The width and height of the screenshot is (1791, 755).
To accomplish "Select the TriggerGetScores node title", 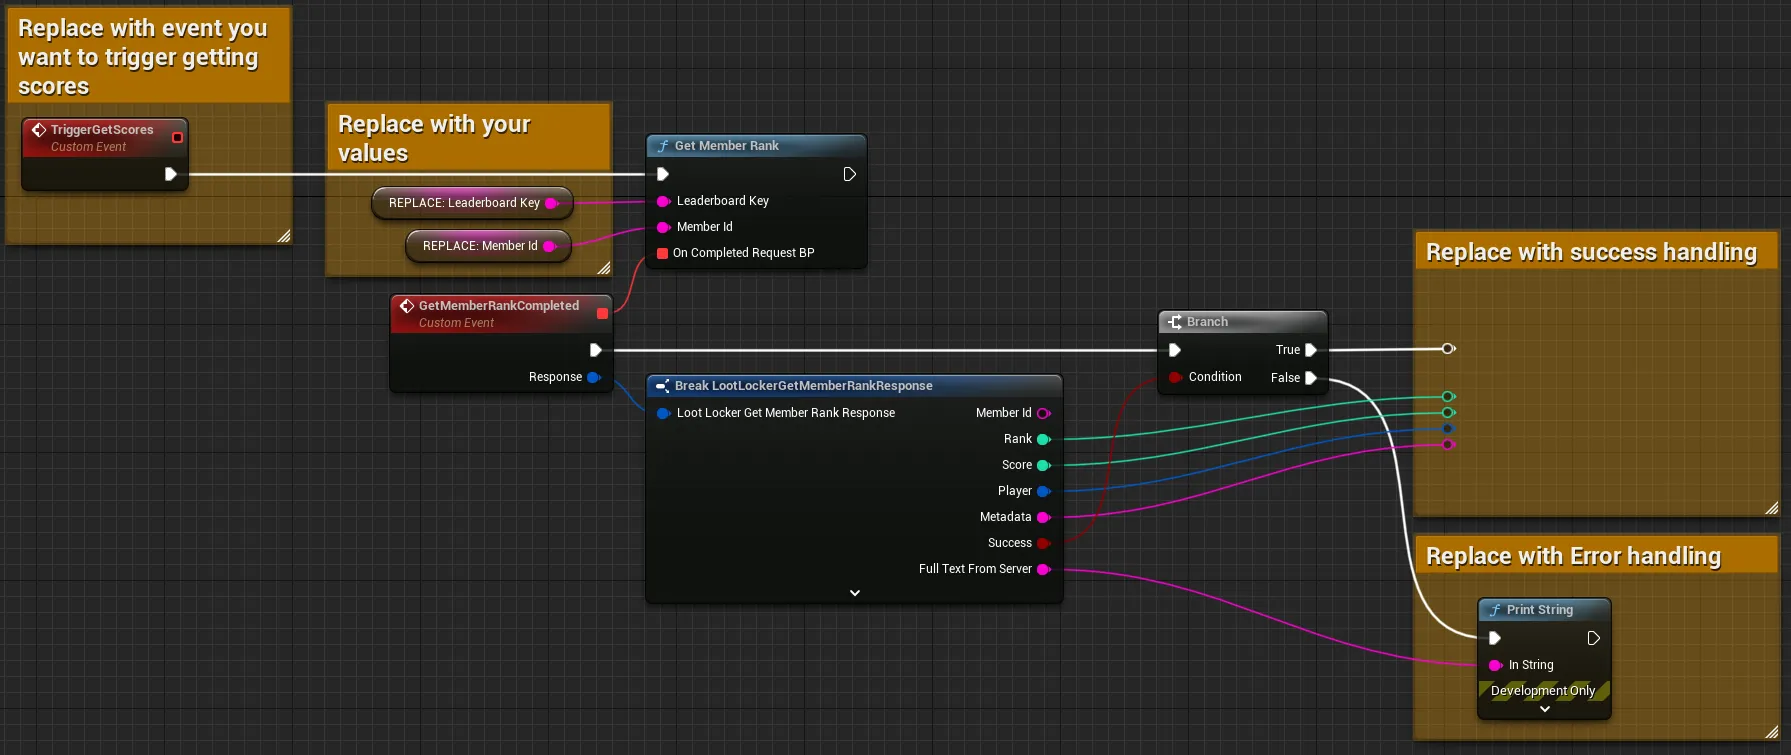I will [102, 130].
